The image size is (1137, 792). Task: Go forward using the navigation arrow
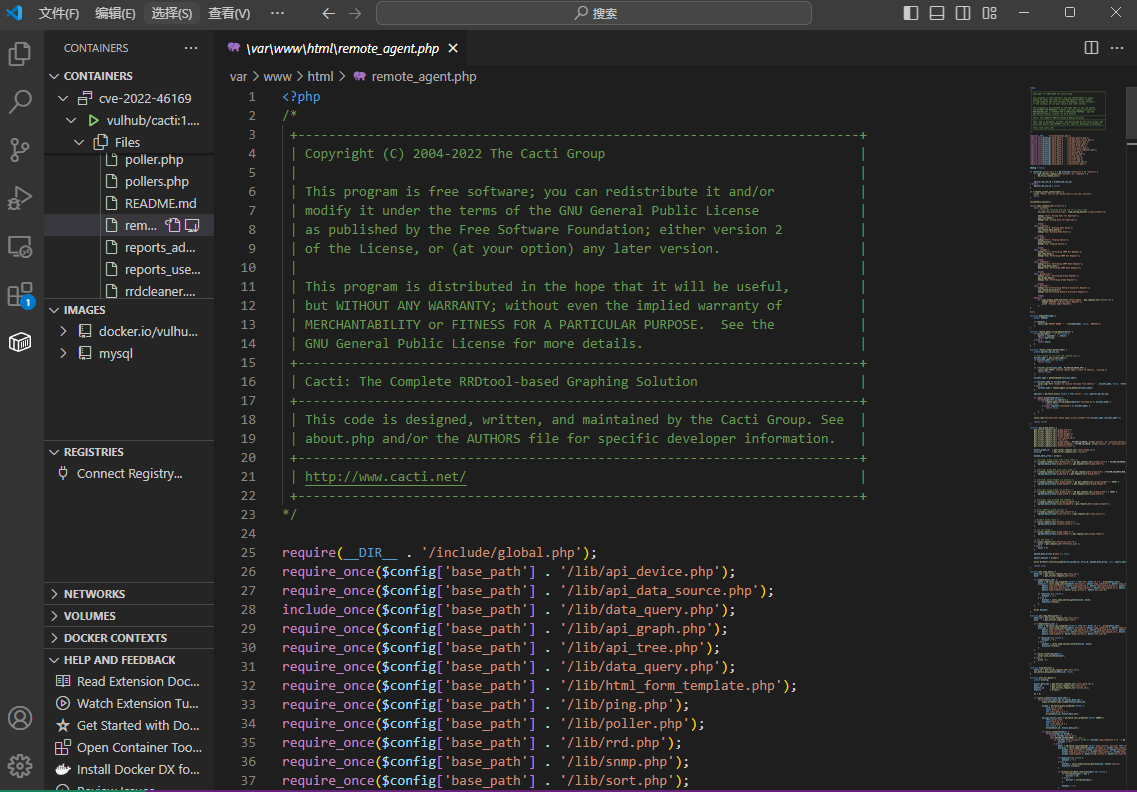pyautogui.click(x=355, y=13)
